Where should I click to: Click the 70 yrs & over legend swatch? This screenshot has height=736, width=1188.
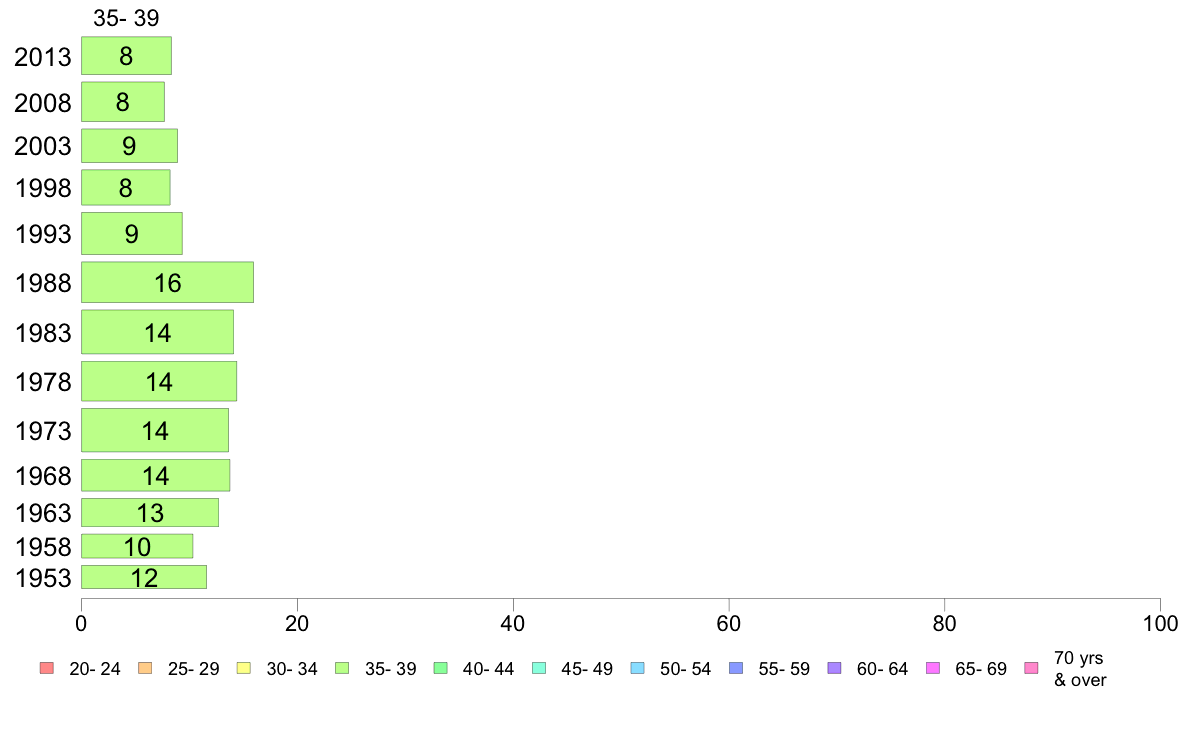pos(1031,668)
